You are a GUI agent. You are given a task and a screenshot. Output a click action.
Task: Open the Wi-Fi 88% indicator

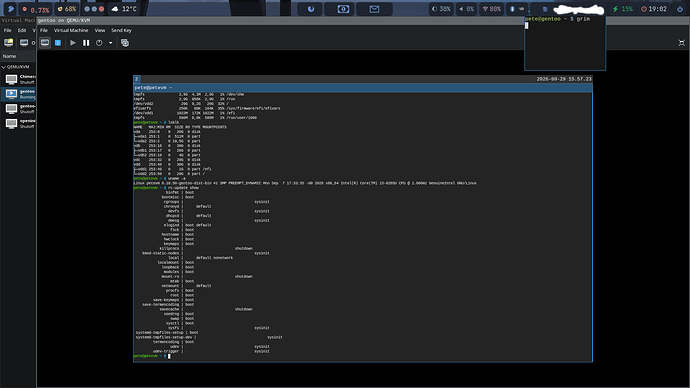[x=492, y=9]
